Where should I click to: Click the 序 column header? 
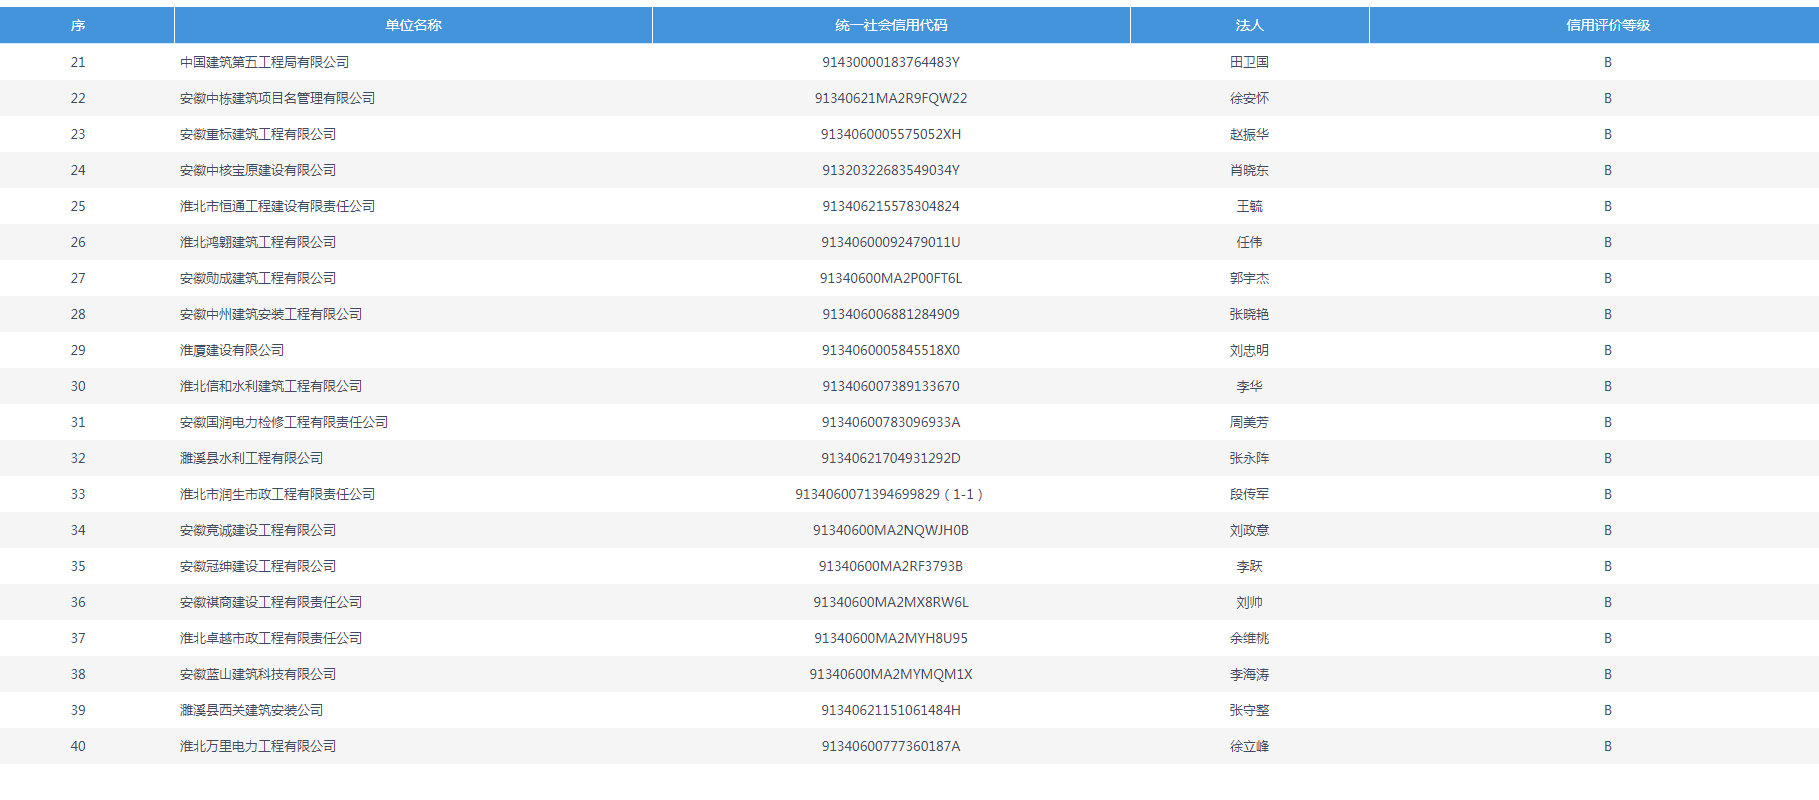[x=78, y=25]
